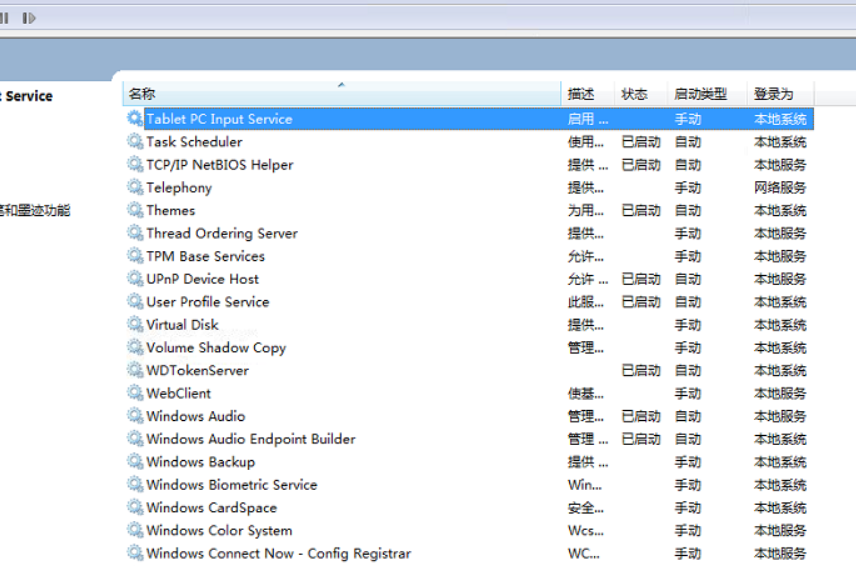Click the gear icon beside Telephony

click(x=135, y=187)
